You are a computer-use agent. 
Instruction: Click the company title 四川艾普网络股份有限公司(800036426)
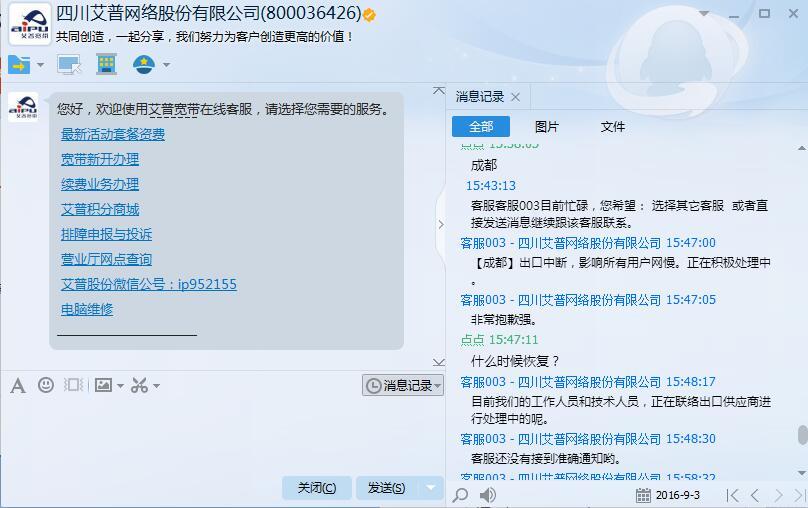coord(209,13)
